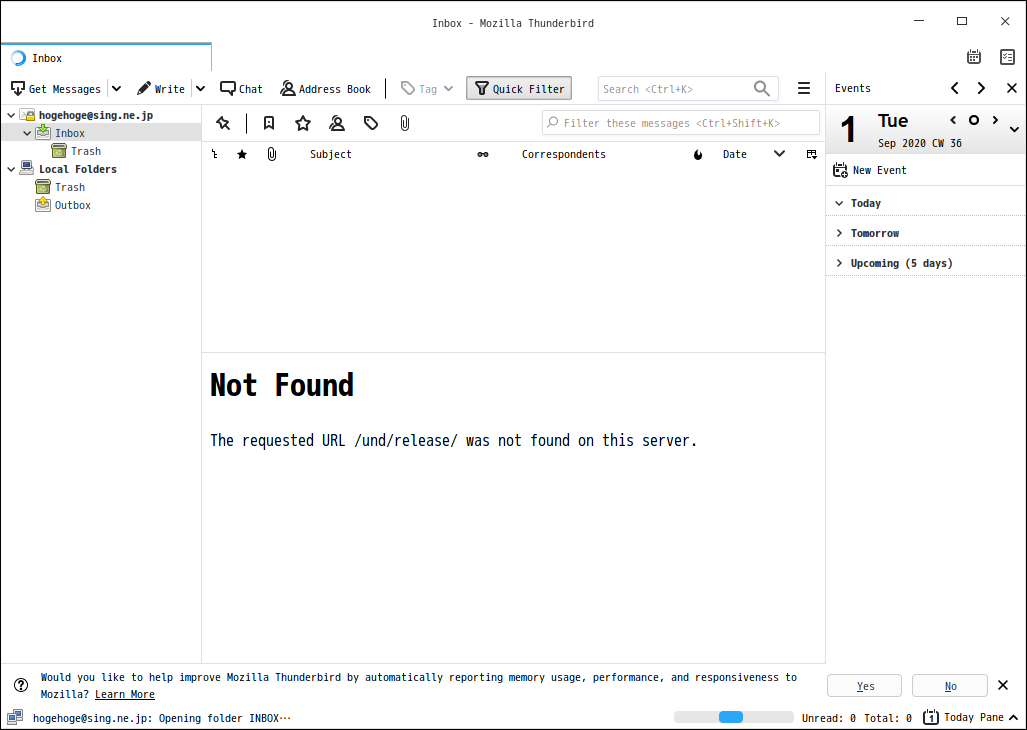Viewport: 1027px width, 730px height.
Task: Switch to the Calendar tab icon
Action: pos(974,57)
